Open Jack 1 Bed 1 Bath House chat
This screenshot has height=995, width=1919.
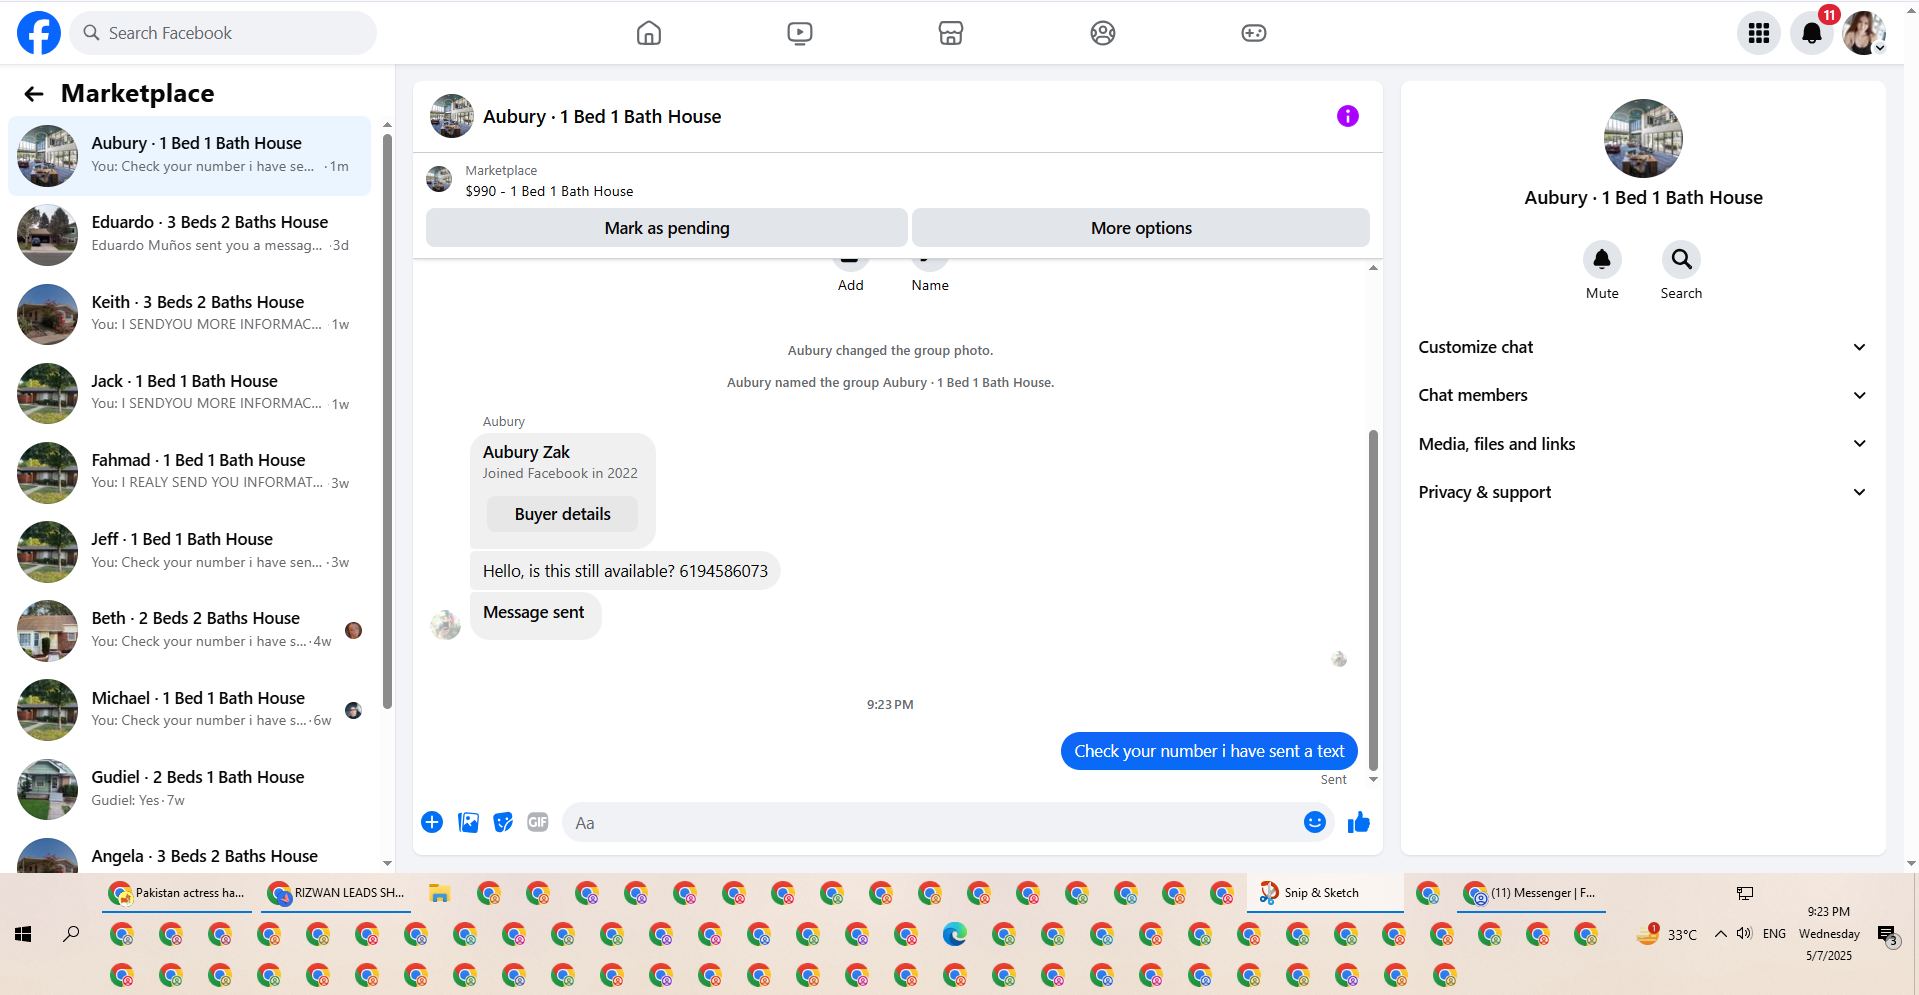tap(190, 393)
